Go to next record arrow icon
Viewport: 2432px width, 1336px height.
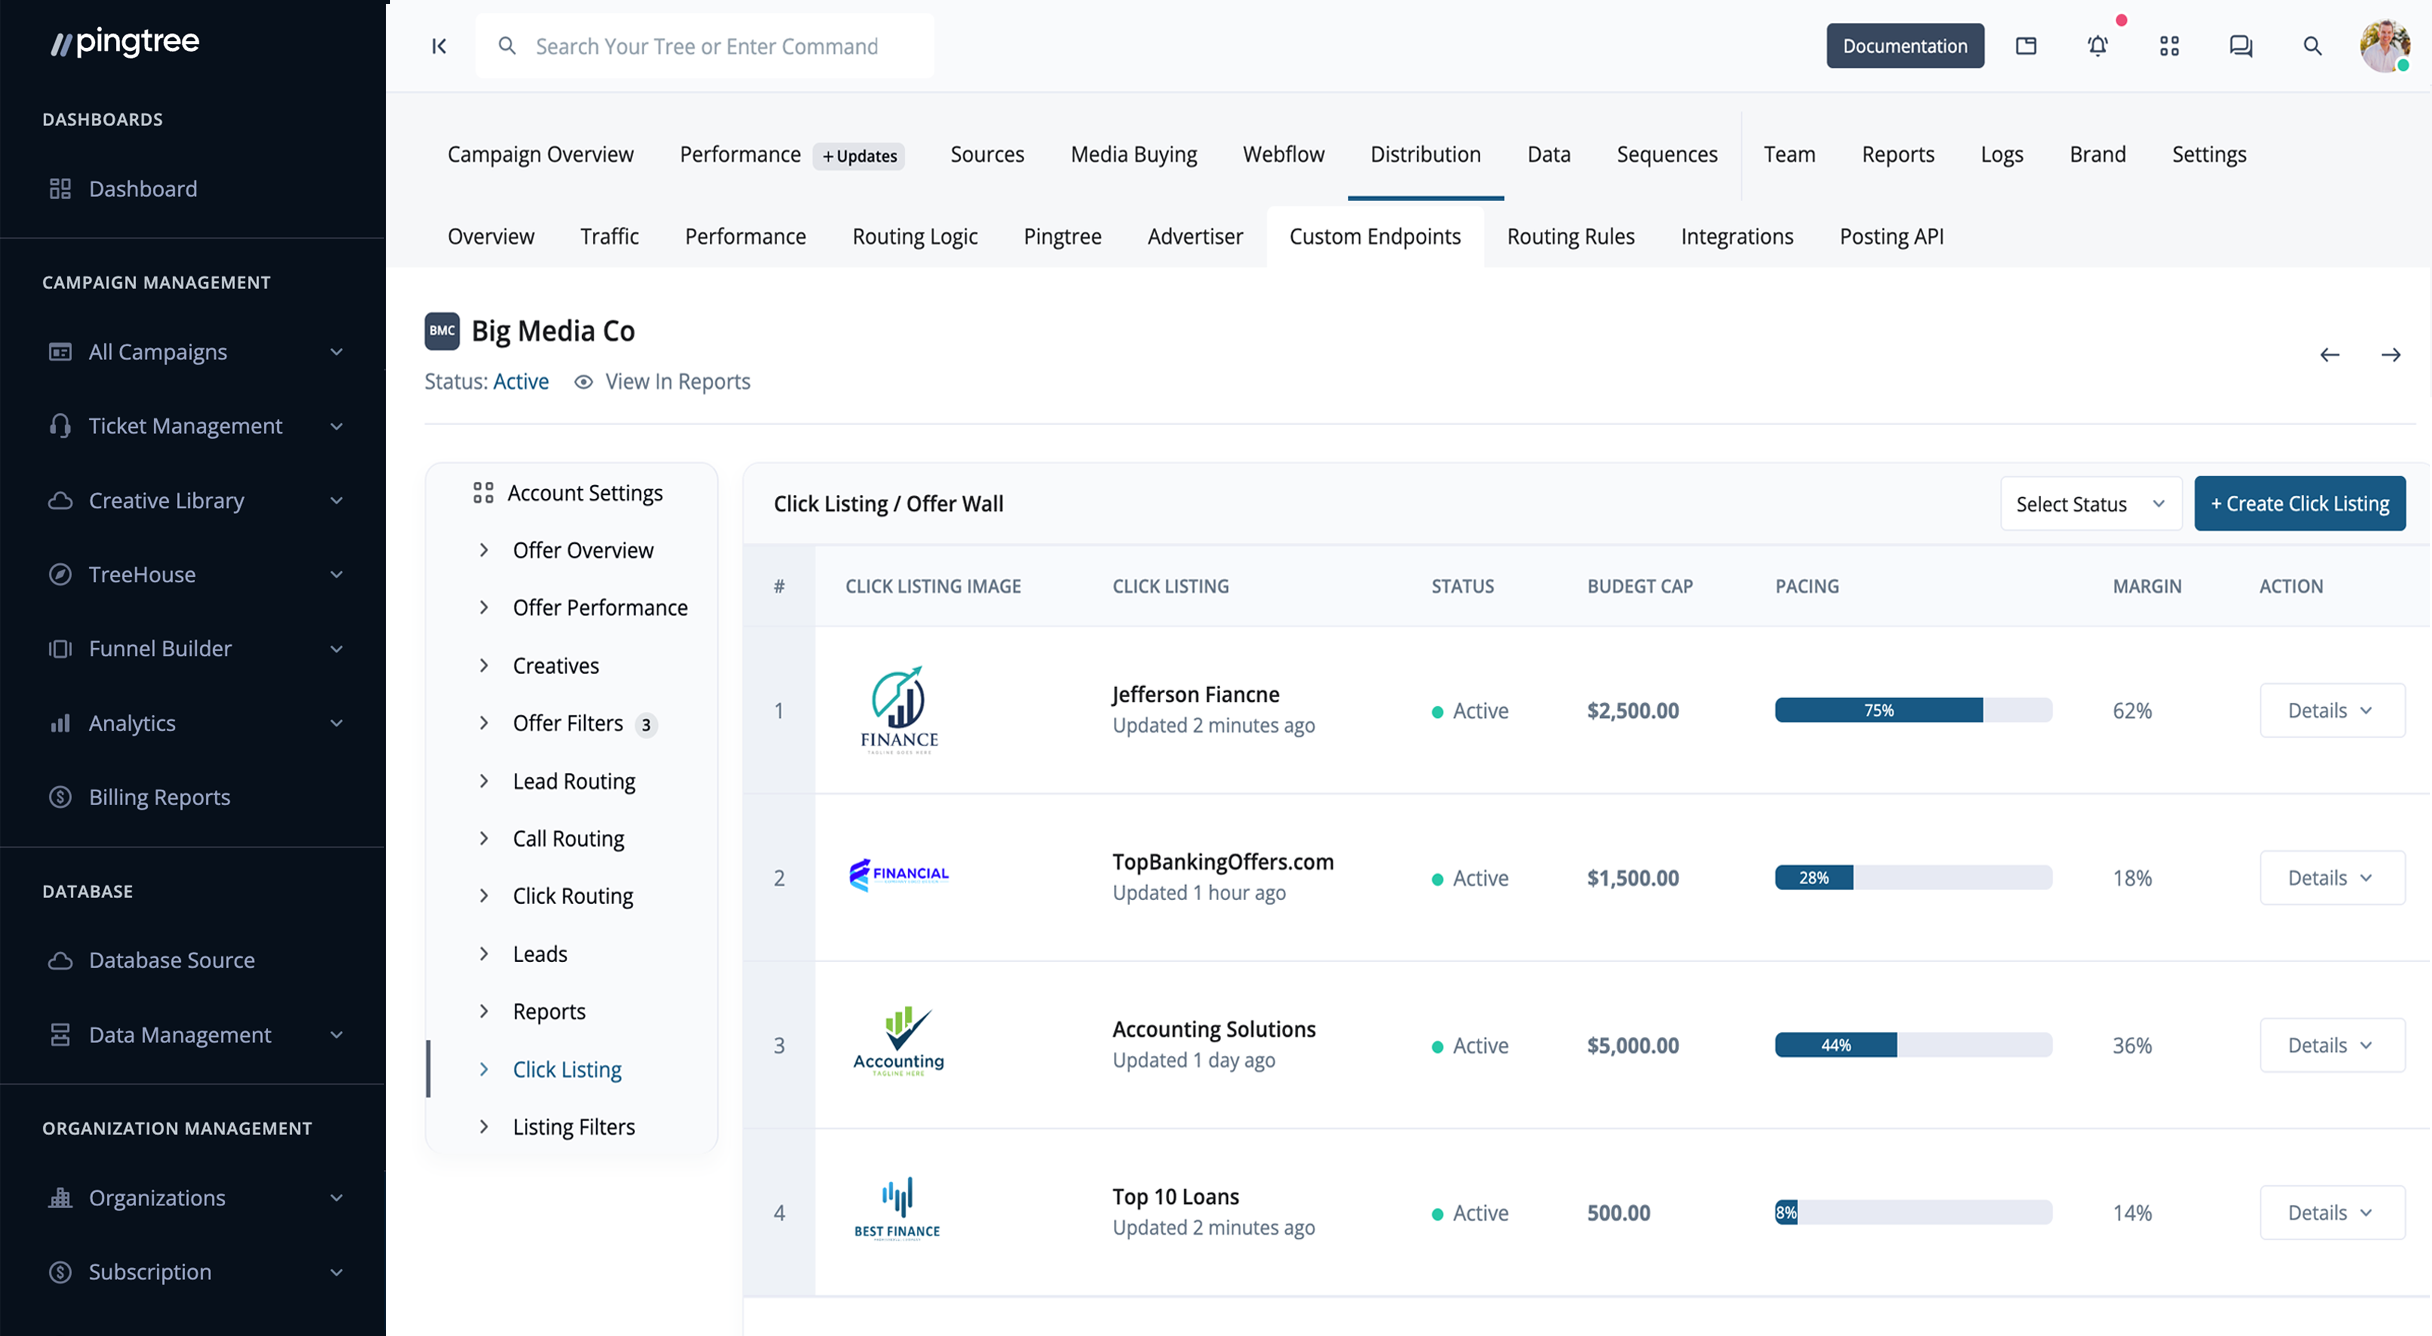click(2391, 355)
